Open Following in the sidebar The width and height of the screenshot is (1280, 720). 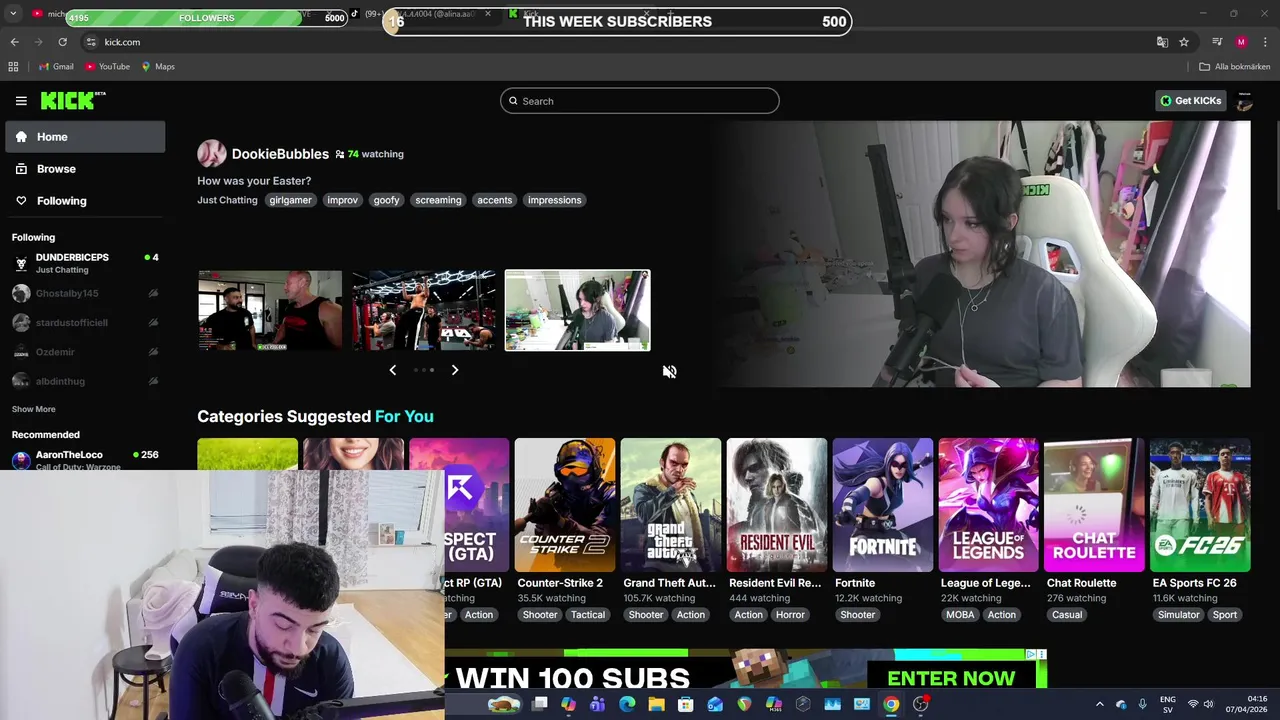point(85,201)
